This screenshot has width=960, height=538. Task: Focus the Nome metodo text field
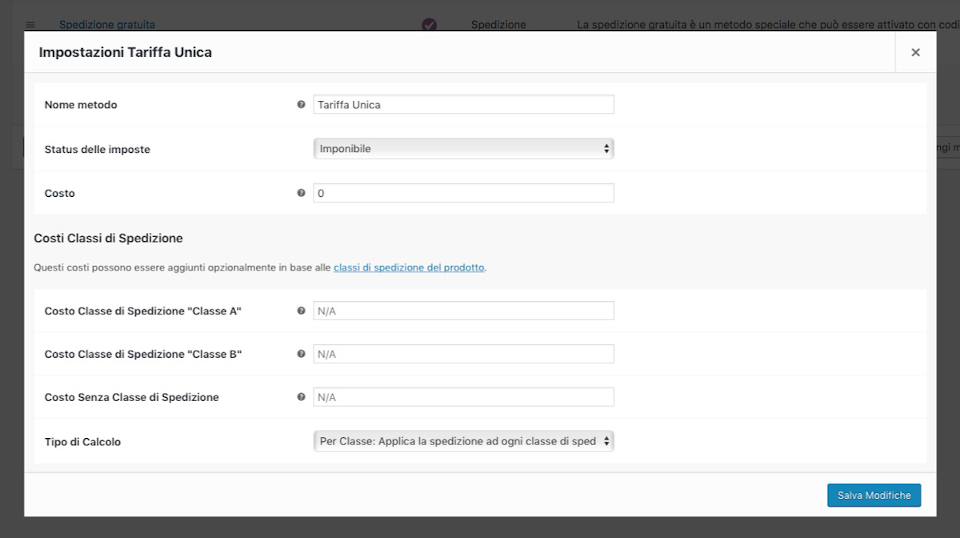(x=463, y=104)
